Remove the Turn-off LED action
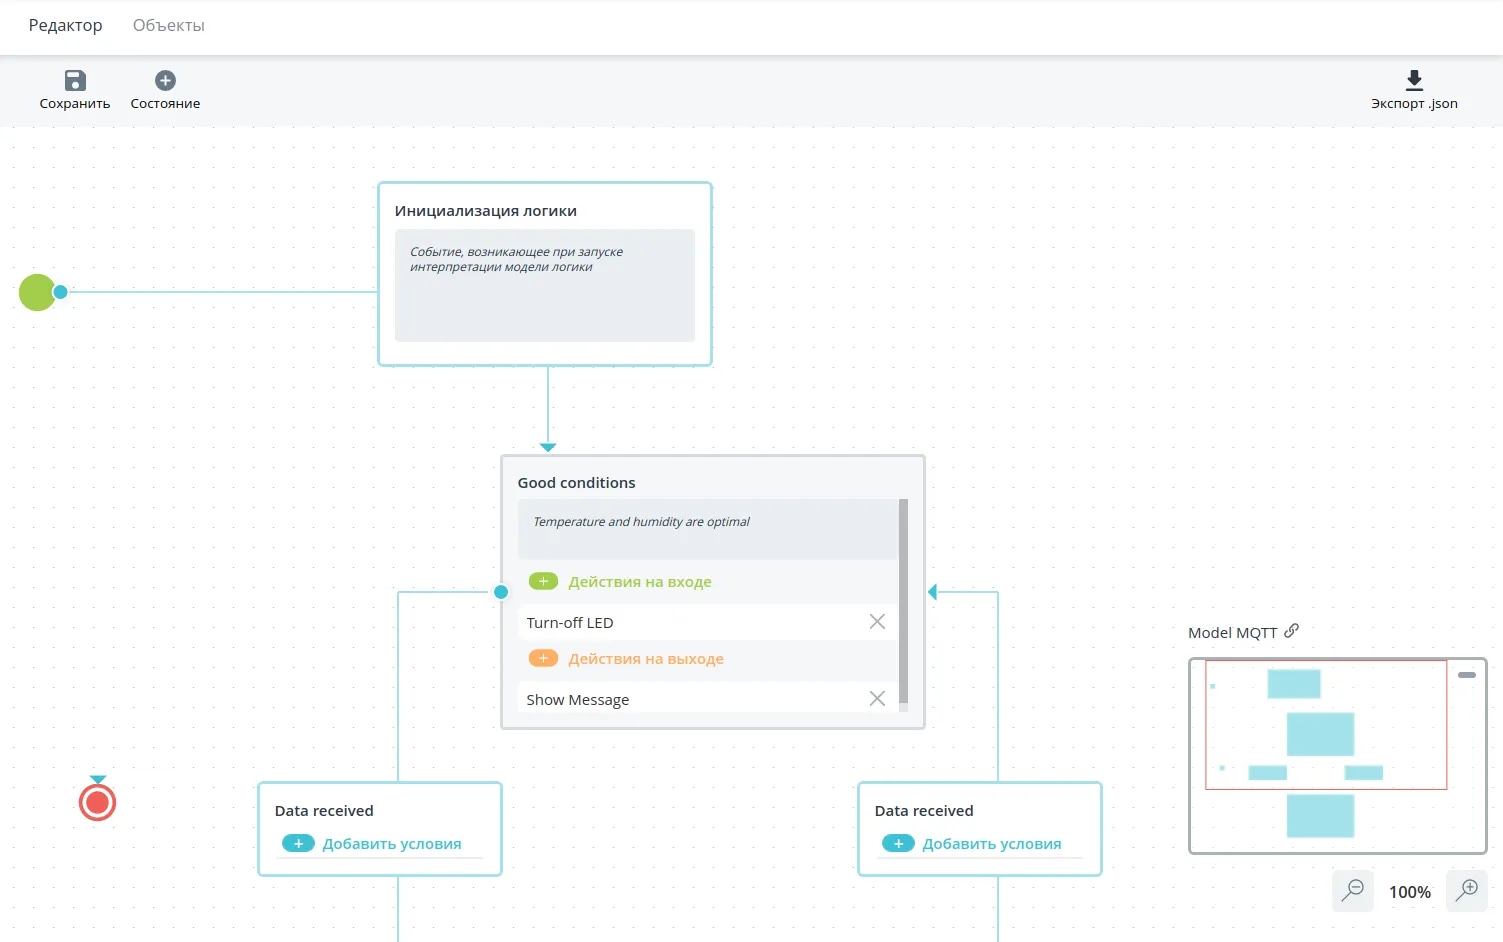This screenshot has width=1503, height=942. 877,622
